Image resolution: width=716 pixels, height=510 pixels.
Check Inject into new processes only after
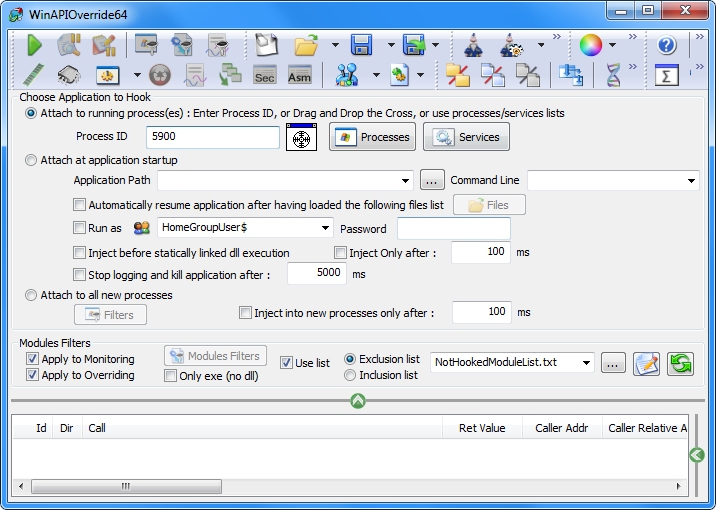(246, 313)
